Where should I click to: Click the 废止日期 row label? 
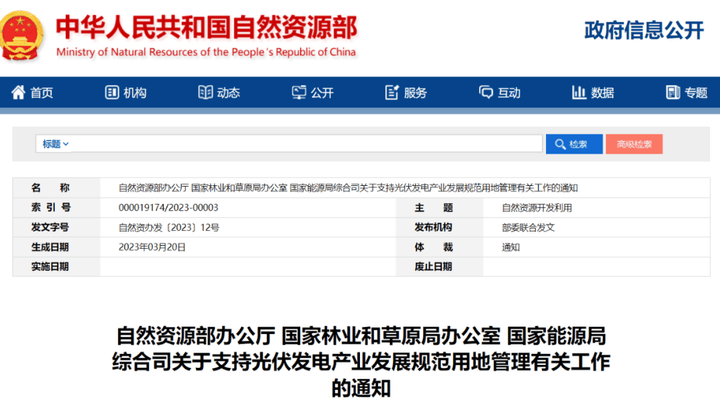[433, 267]
